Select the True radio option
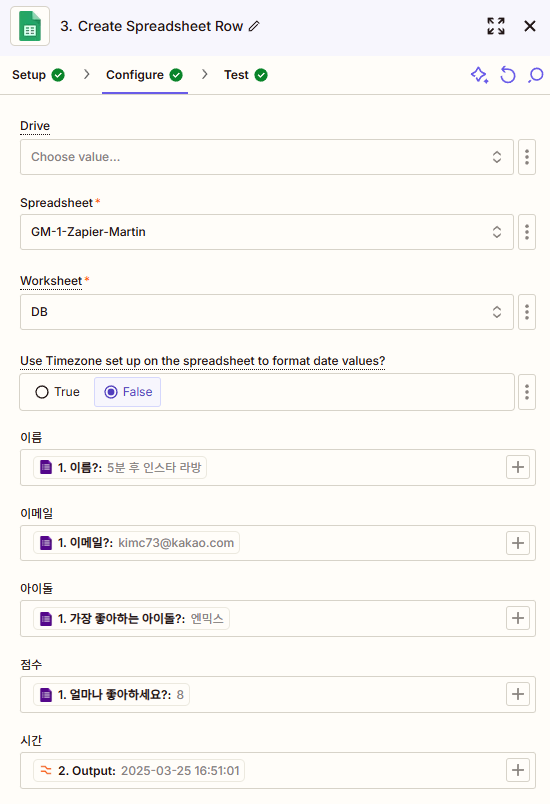 click(x=57, y=392)
